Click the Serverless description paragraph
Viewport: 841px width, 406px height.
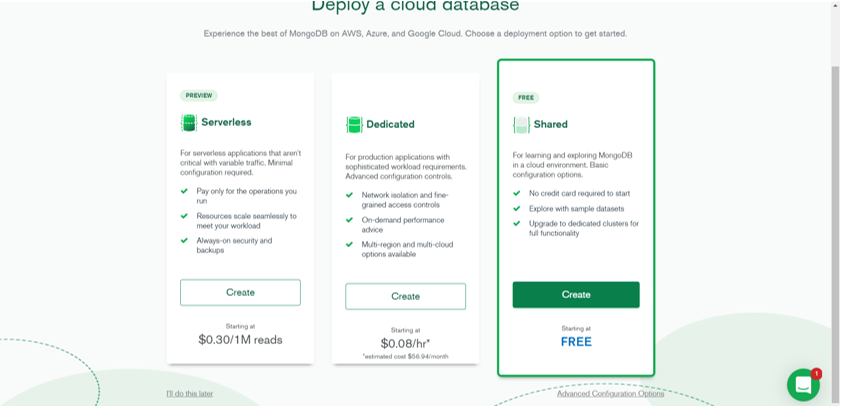coord(241,163)
